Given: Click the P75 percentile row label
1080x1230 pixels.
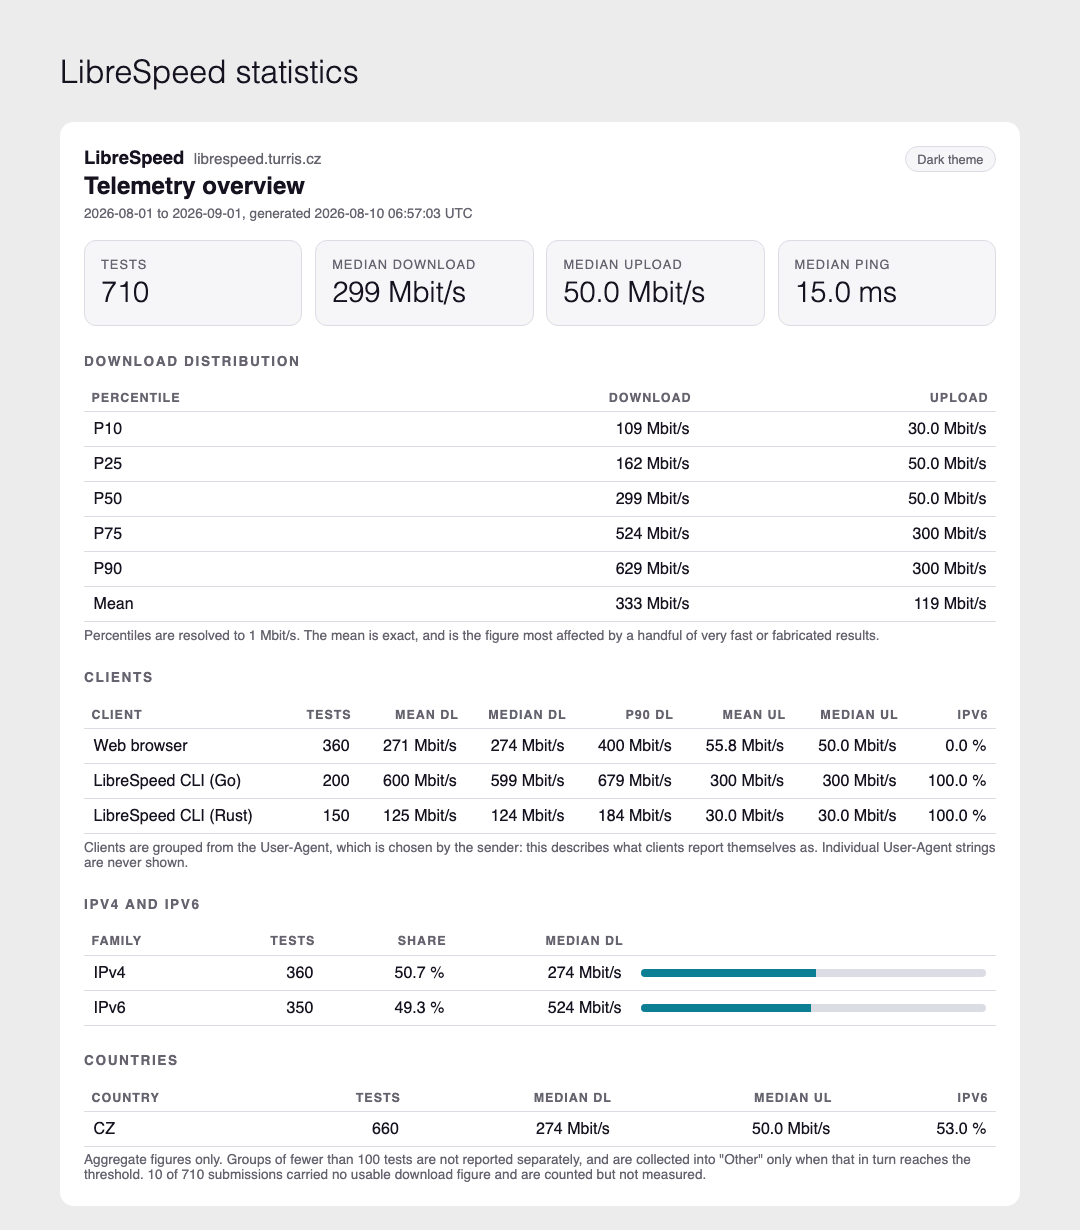Looking at the screenshot, I should coord(108,534).
